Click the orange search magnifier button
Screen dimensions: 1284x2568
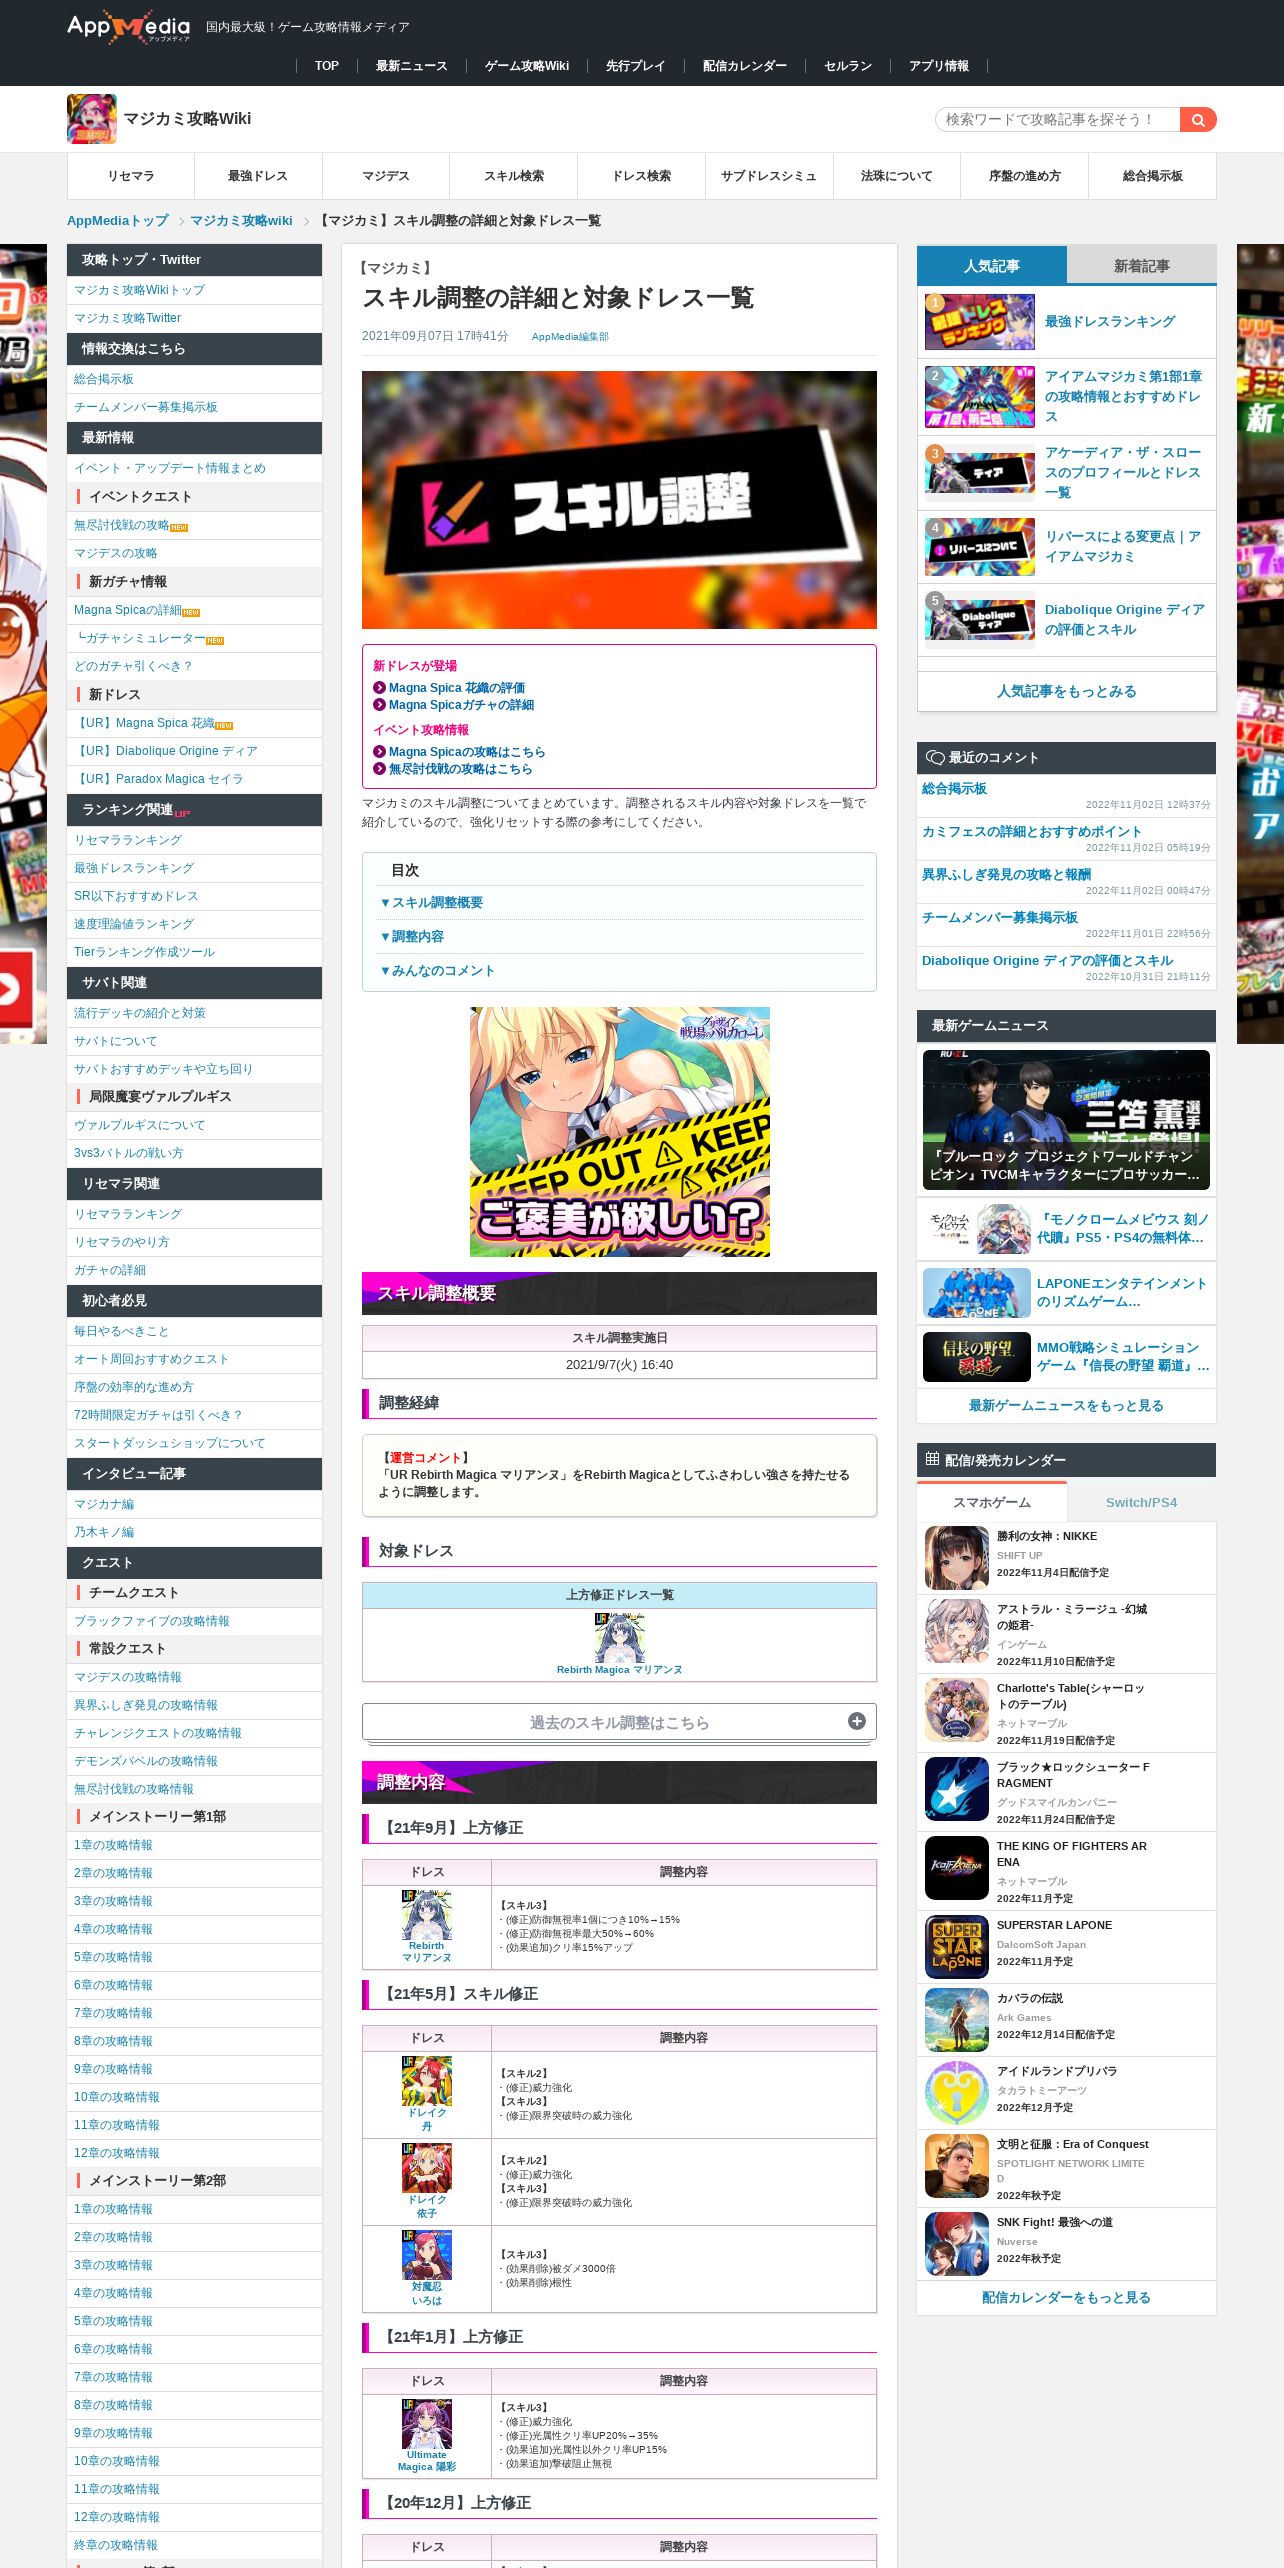coord(1197,120)
